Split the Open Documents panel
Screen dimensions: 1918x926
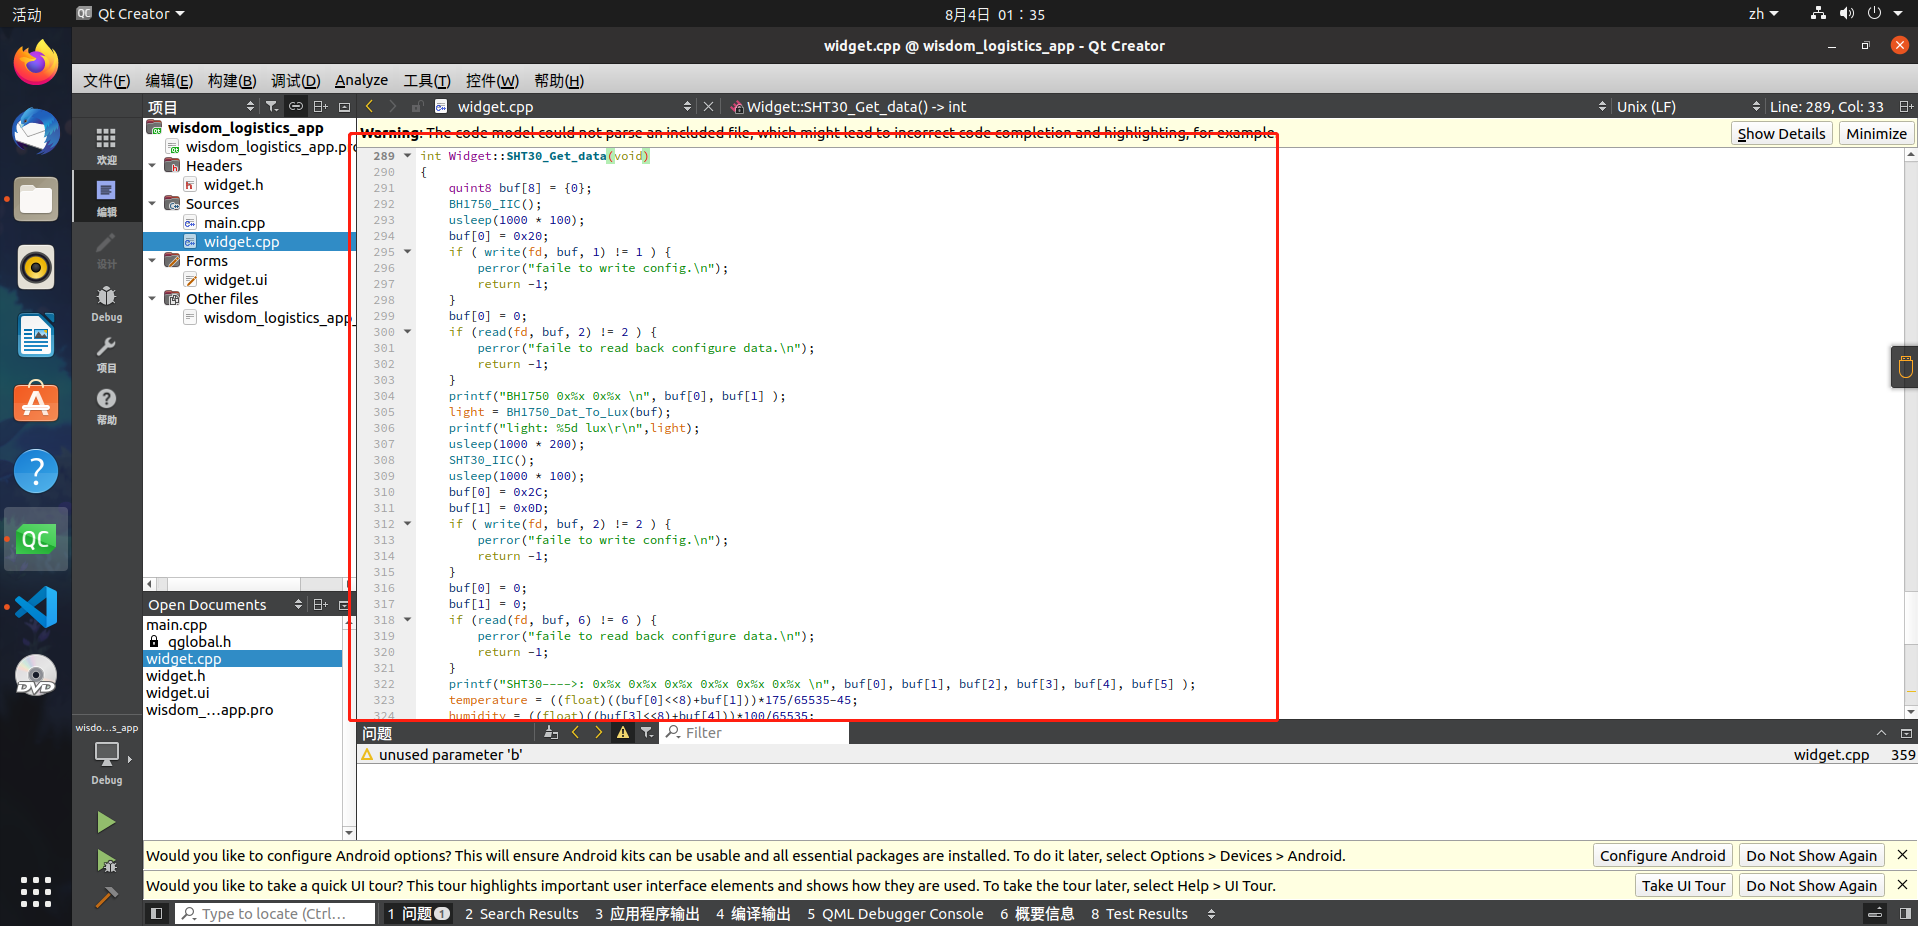(320, 604)
